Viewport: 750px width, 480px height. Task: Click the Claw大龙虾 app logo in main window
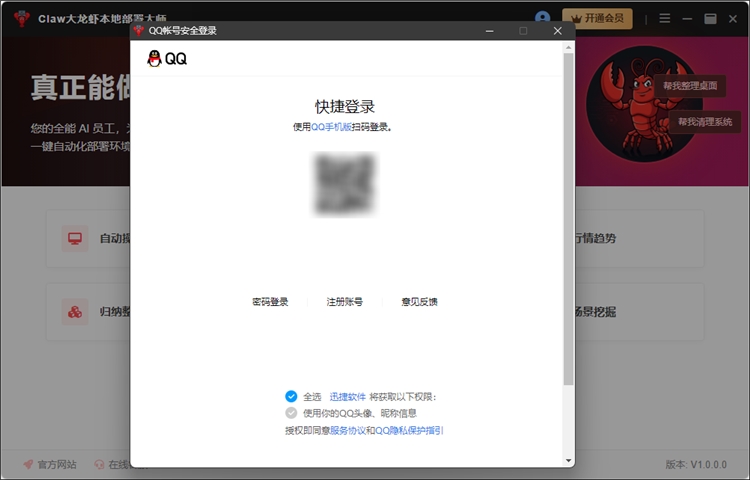pos(22,19)
